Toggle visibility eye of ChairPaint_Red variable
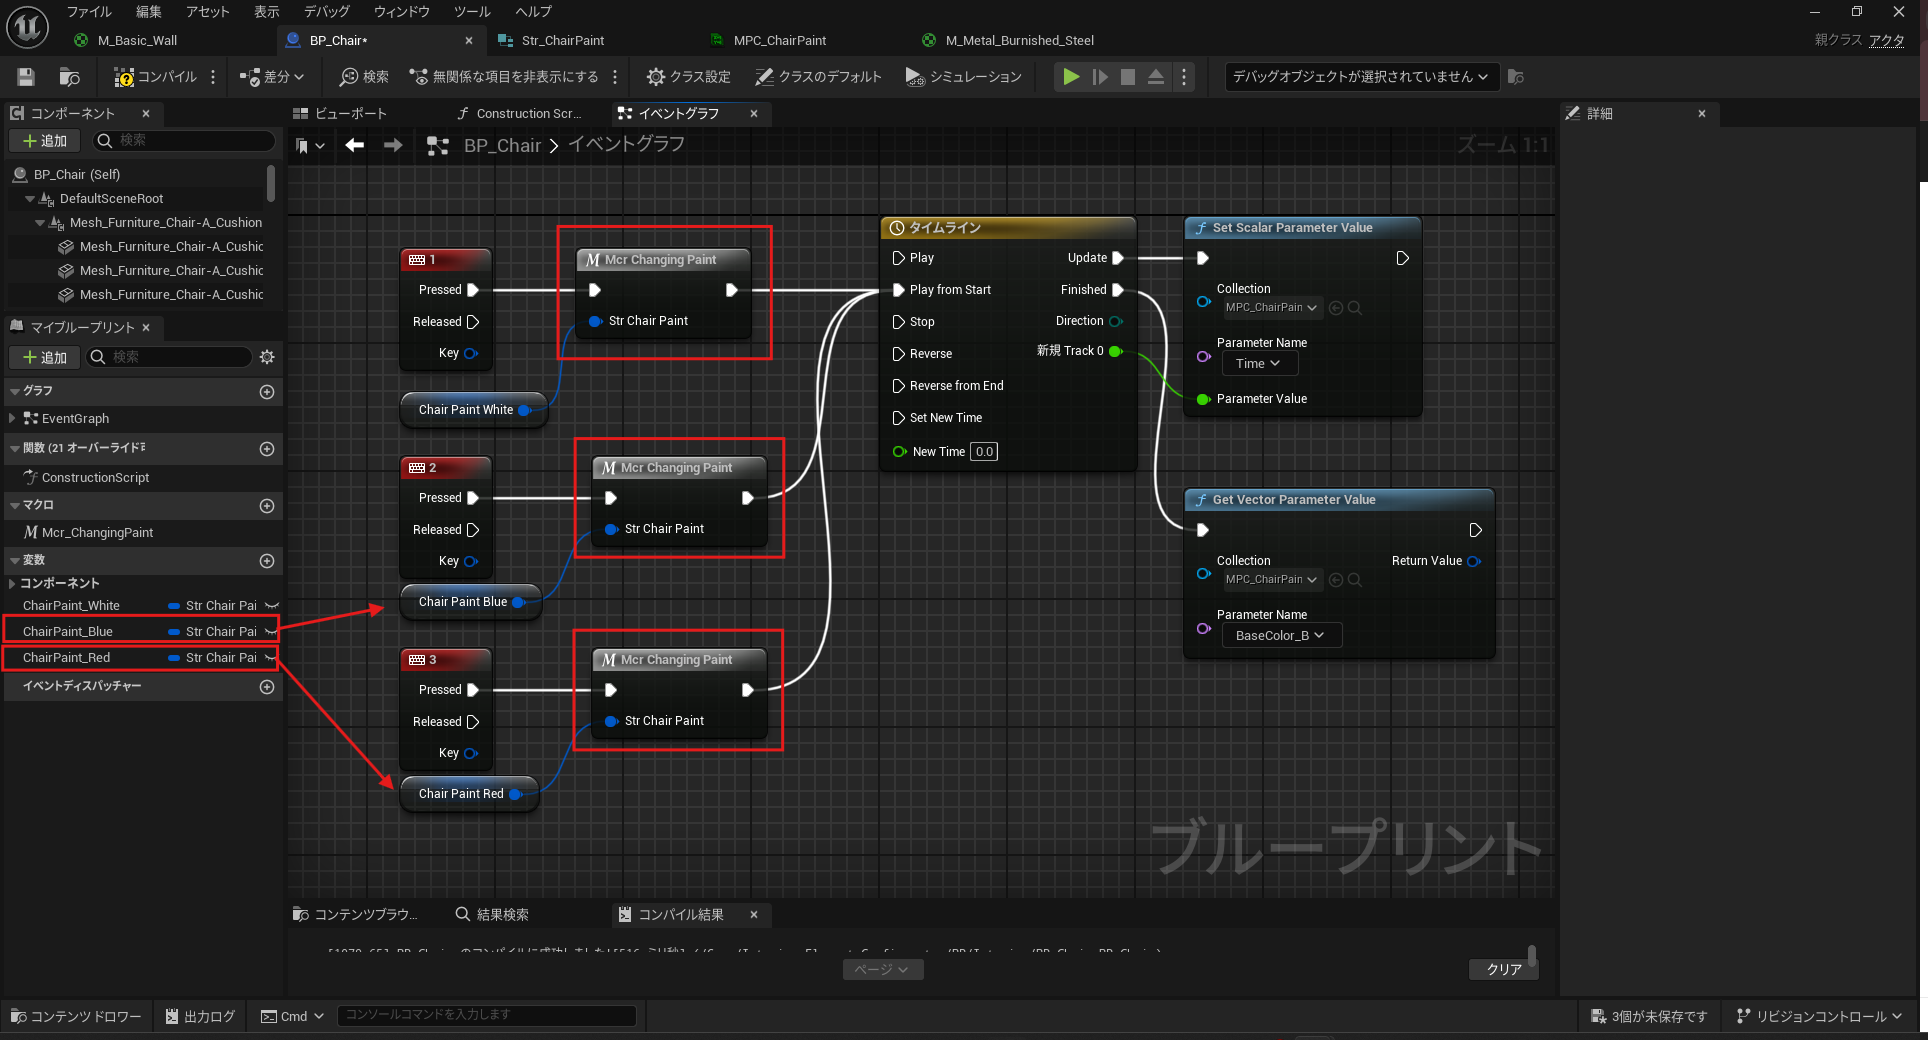 271,658
